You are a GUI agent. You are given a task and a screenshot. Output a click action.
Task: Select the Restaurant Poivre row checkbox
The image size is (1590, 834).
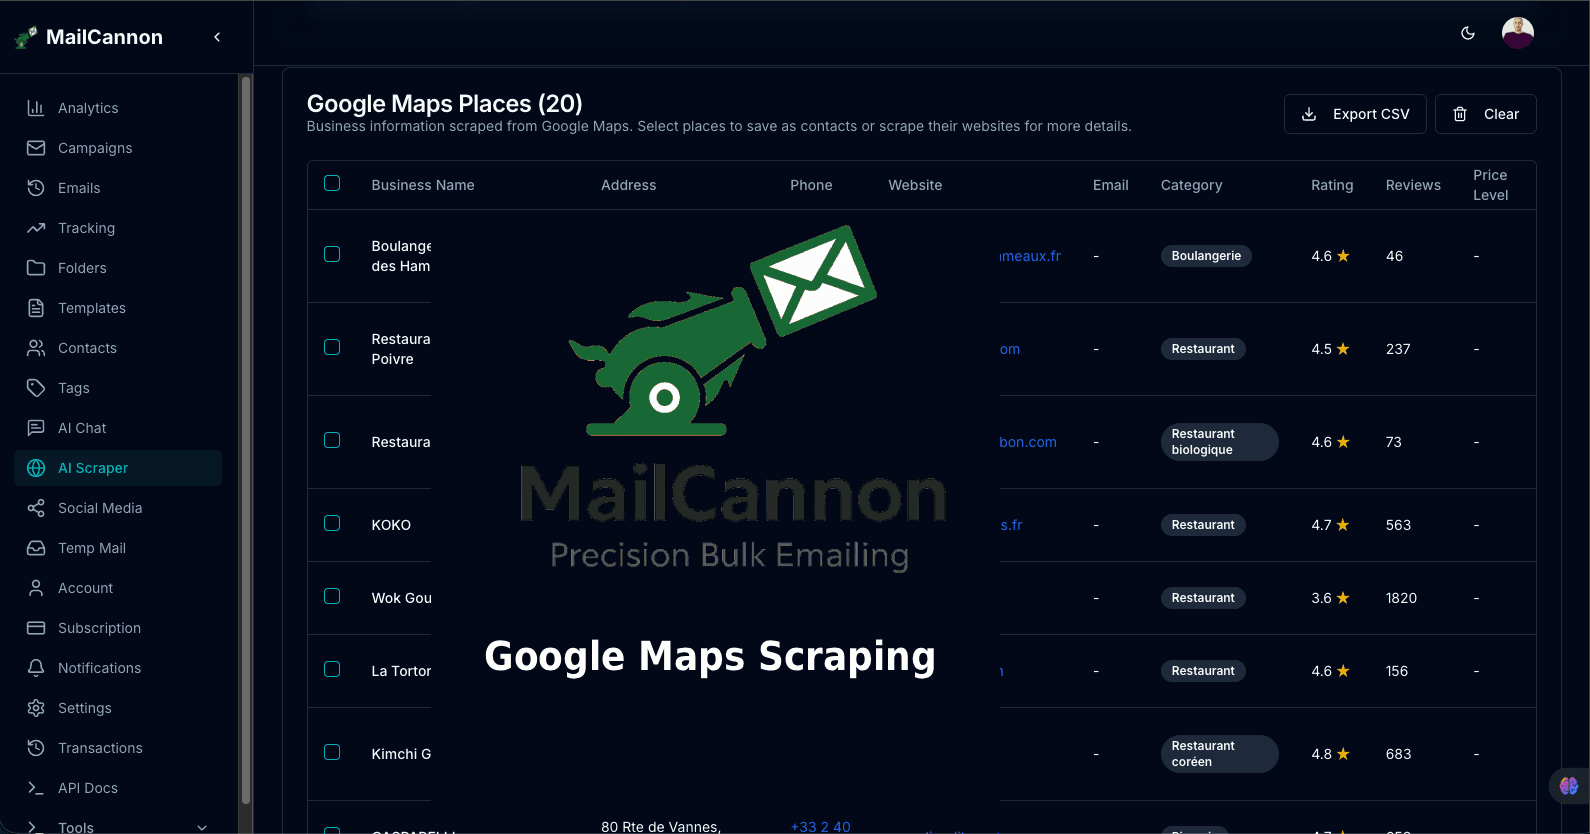coord(332,347)
